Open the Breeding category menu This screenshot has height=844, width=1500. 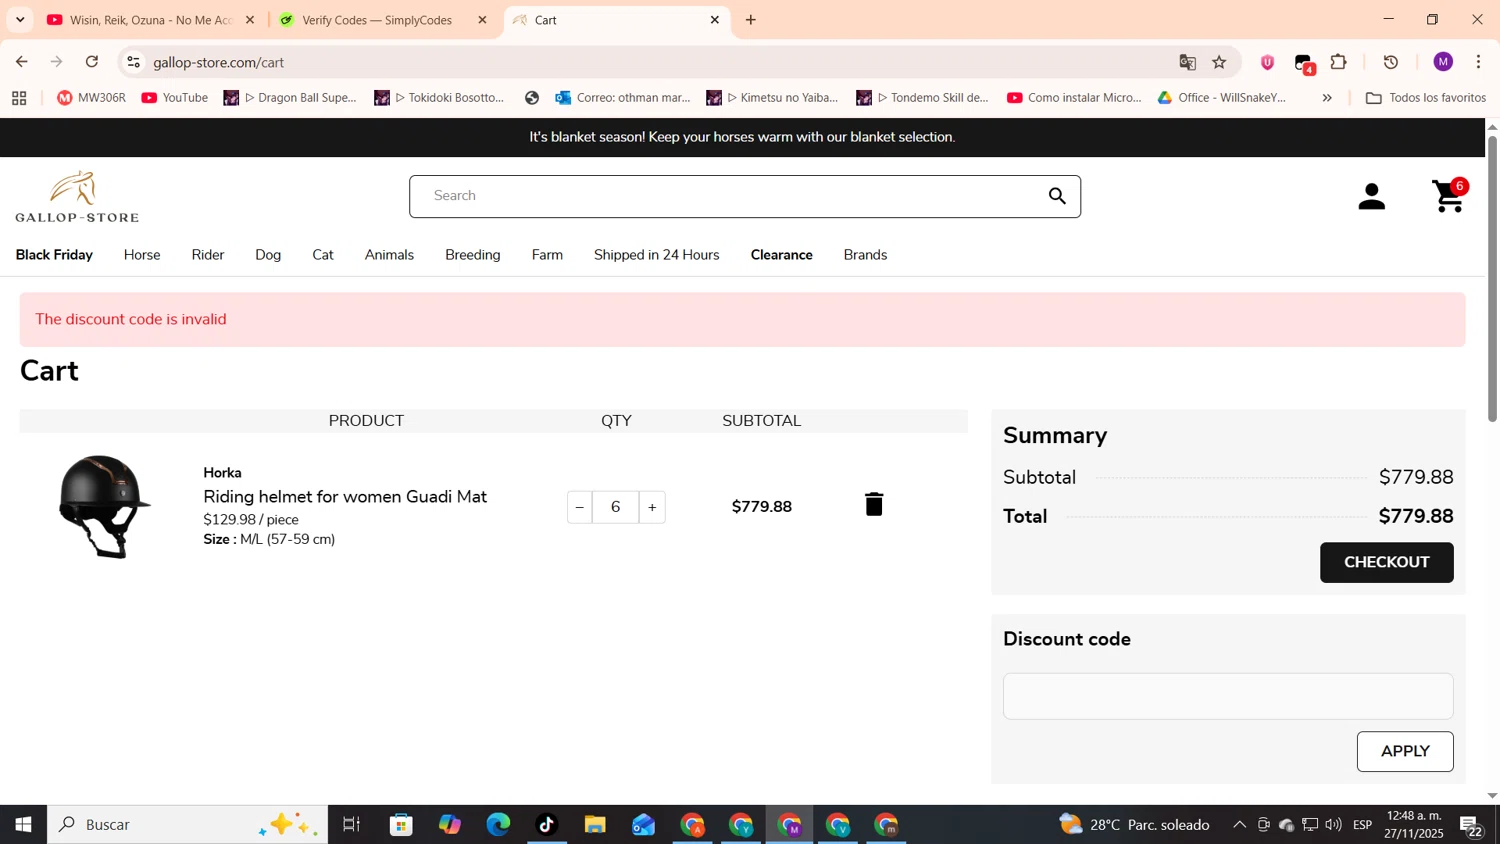coord(473,255)
